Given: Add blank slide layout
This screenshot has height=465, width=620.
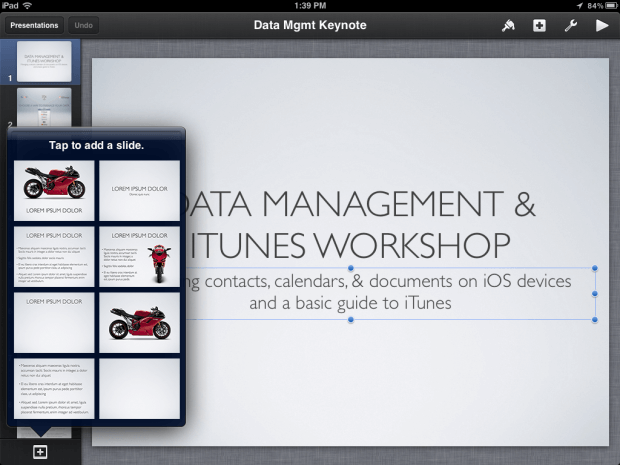Looking at the screenshot, I should (x=139, y=387).
